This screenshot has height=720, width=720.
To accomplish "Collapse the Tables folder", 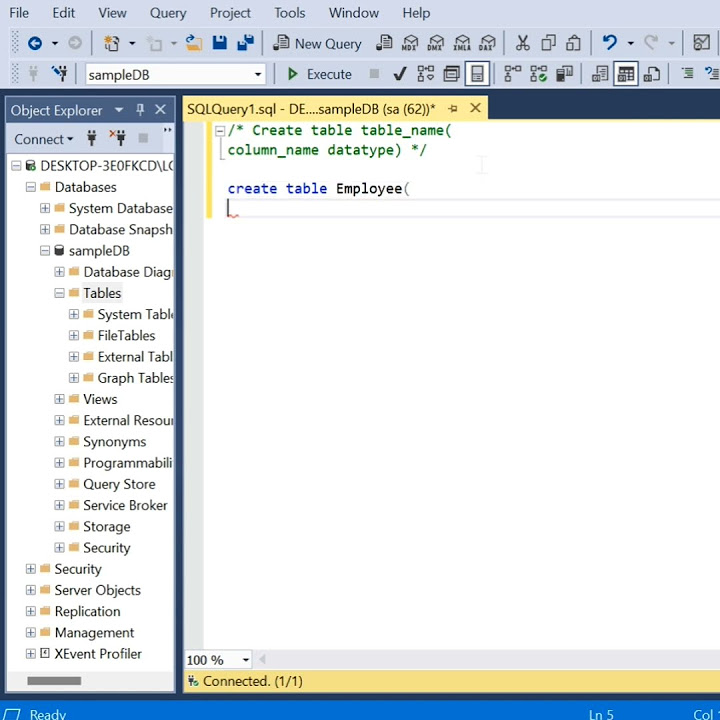I will (x=59, y=293).
